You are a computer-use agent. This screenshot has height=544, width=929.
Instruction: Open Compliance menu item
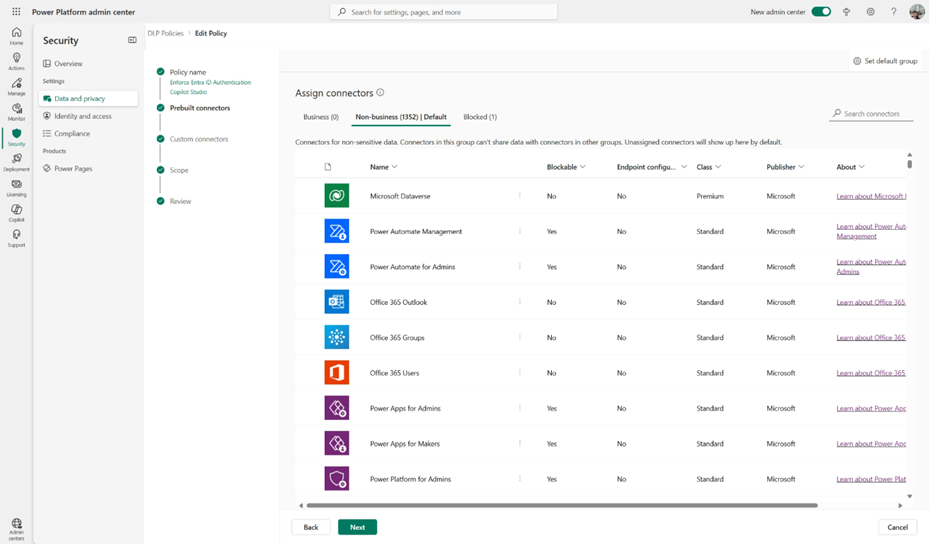click(x=72, y=133)
